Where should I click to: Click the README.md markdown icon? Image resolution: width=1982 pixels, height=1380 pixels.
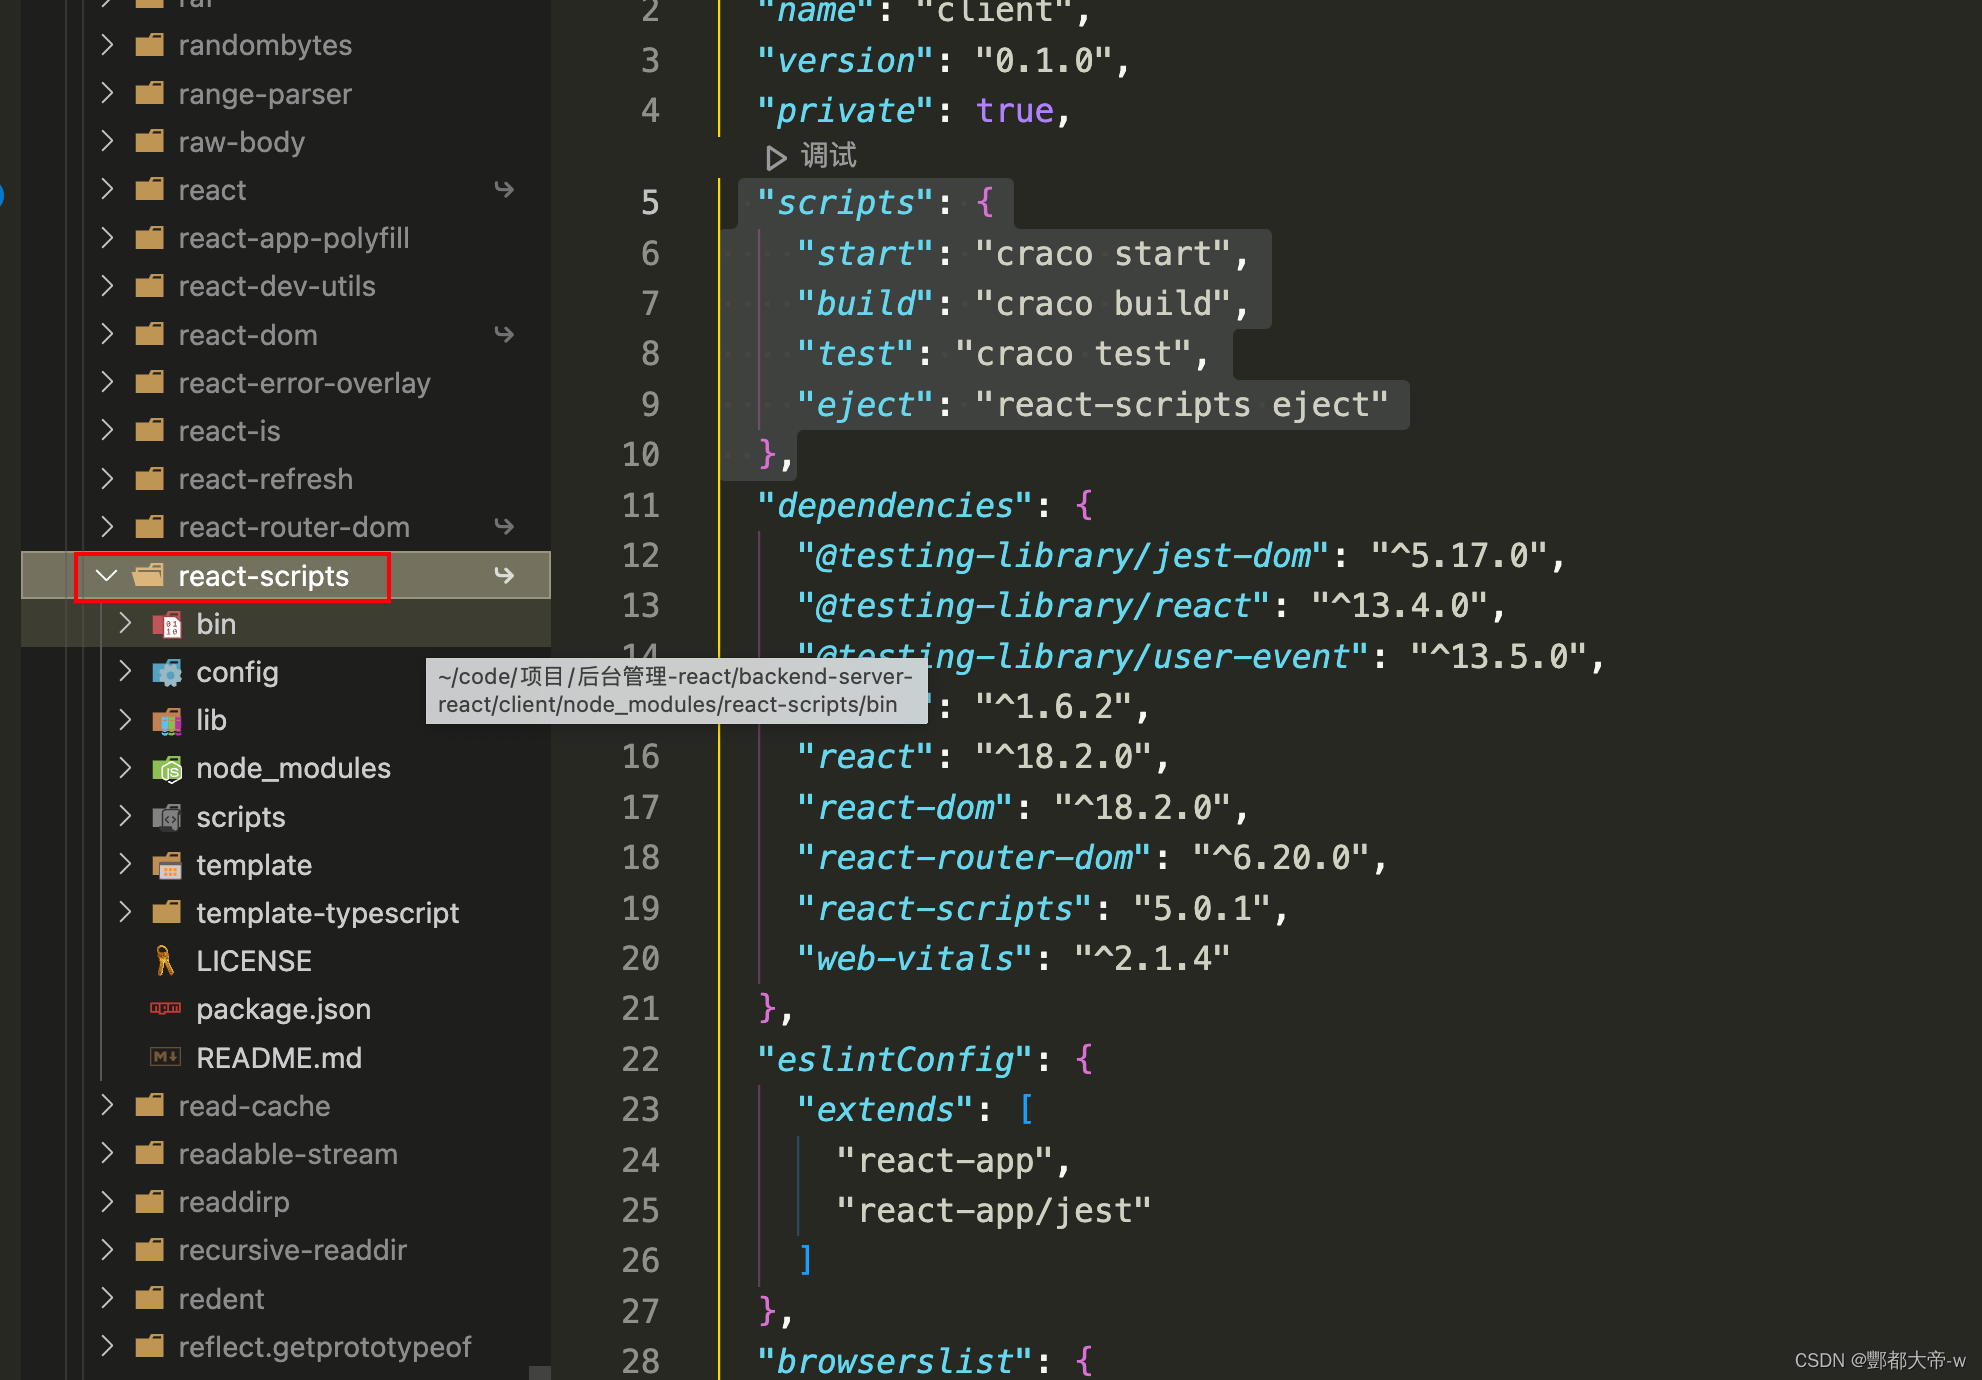click(x=165, y=1057)
